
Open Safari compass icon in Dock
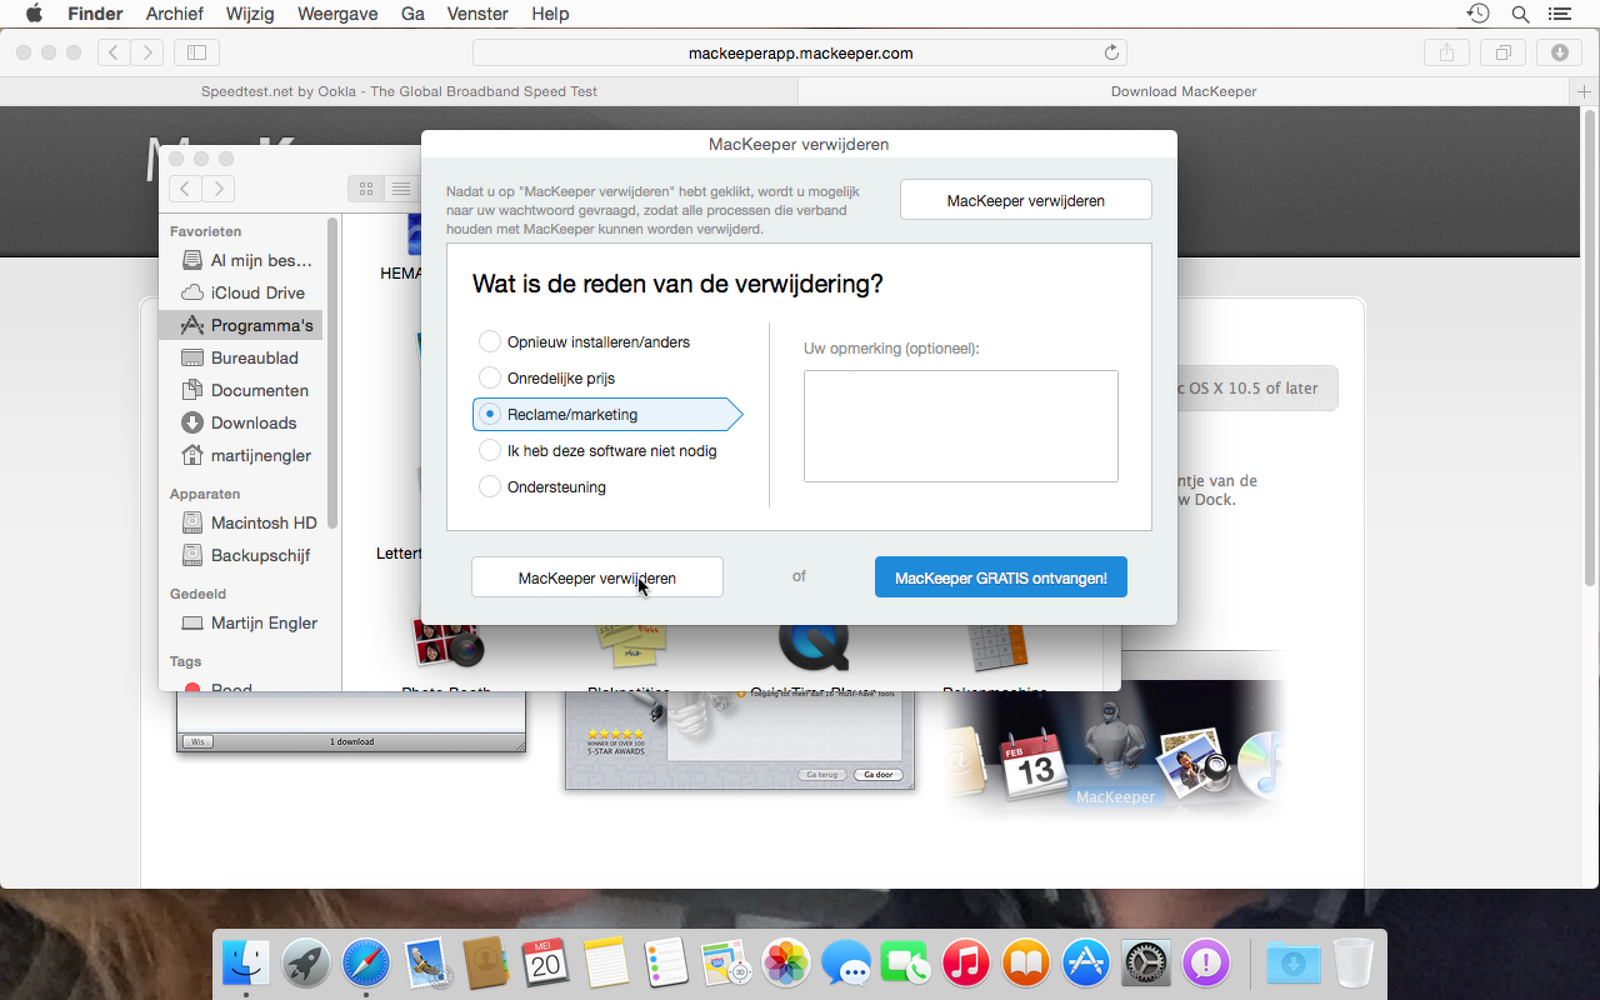[366, 963]
